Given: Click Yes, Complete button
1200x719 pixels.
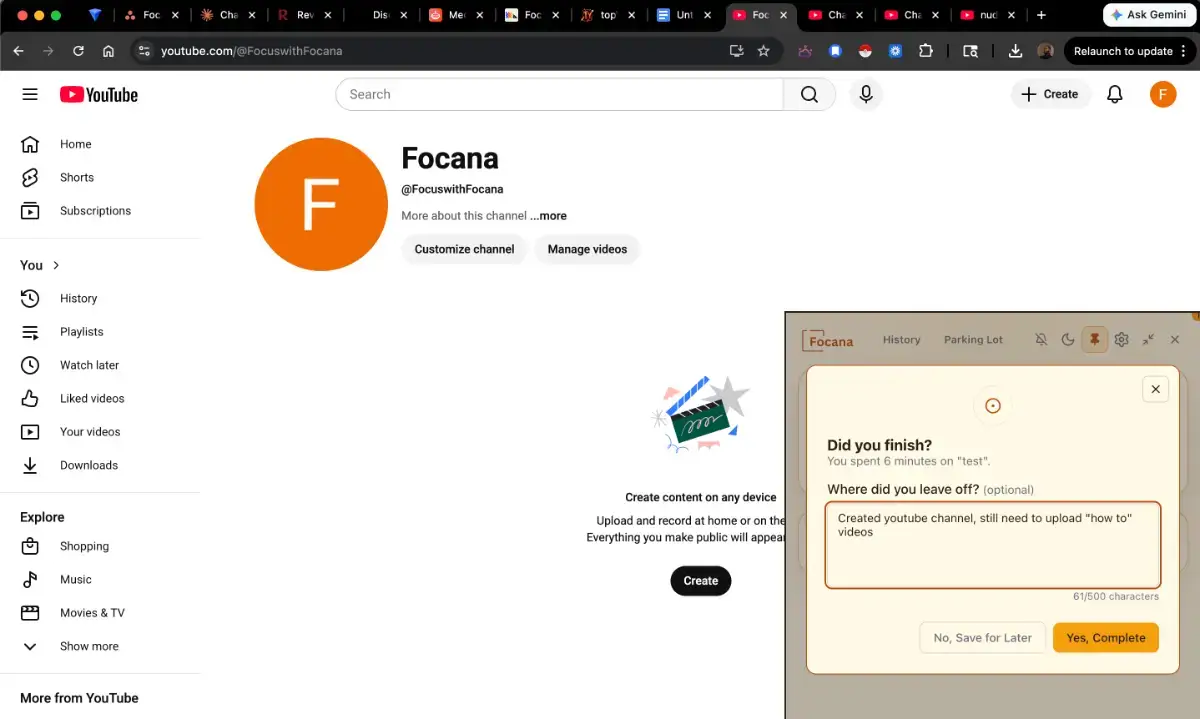Looking at the screenshot, I should (1105, 637).
